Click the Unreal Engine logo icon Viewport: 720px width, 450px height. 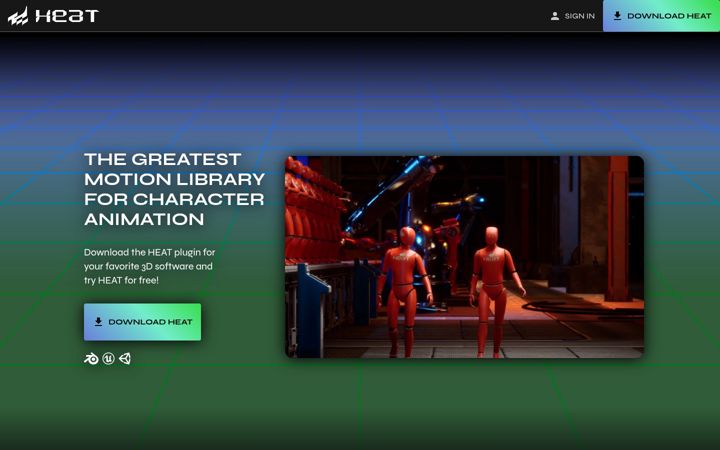tap(108, 359)
